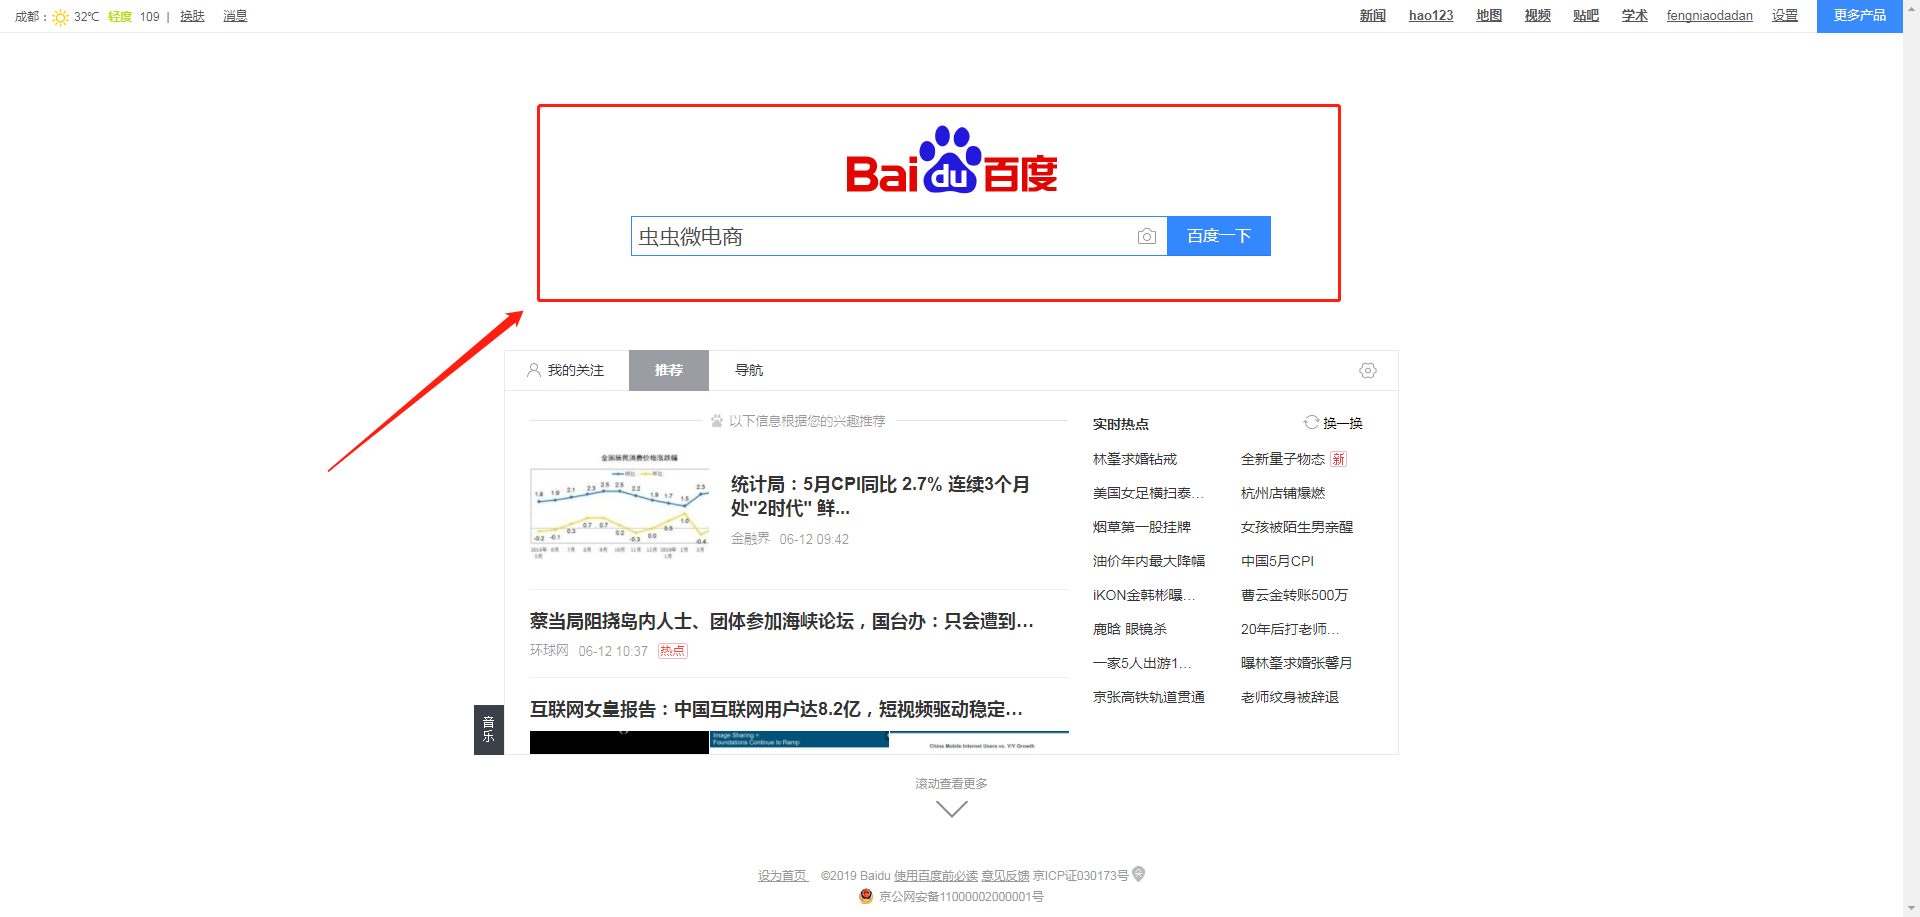Open 学术 in the top navigation

pyautogui.click(x=1635, y=16)
